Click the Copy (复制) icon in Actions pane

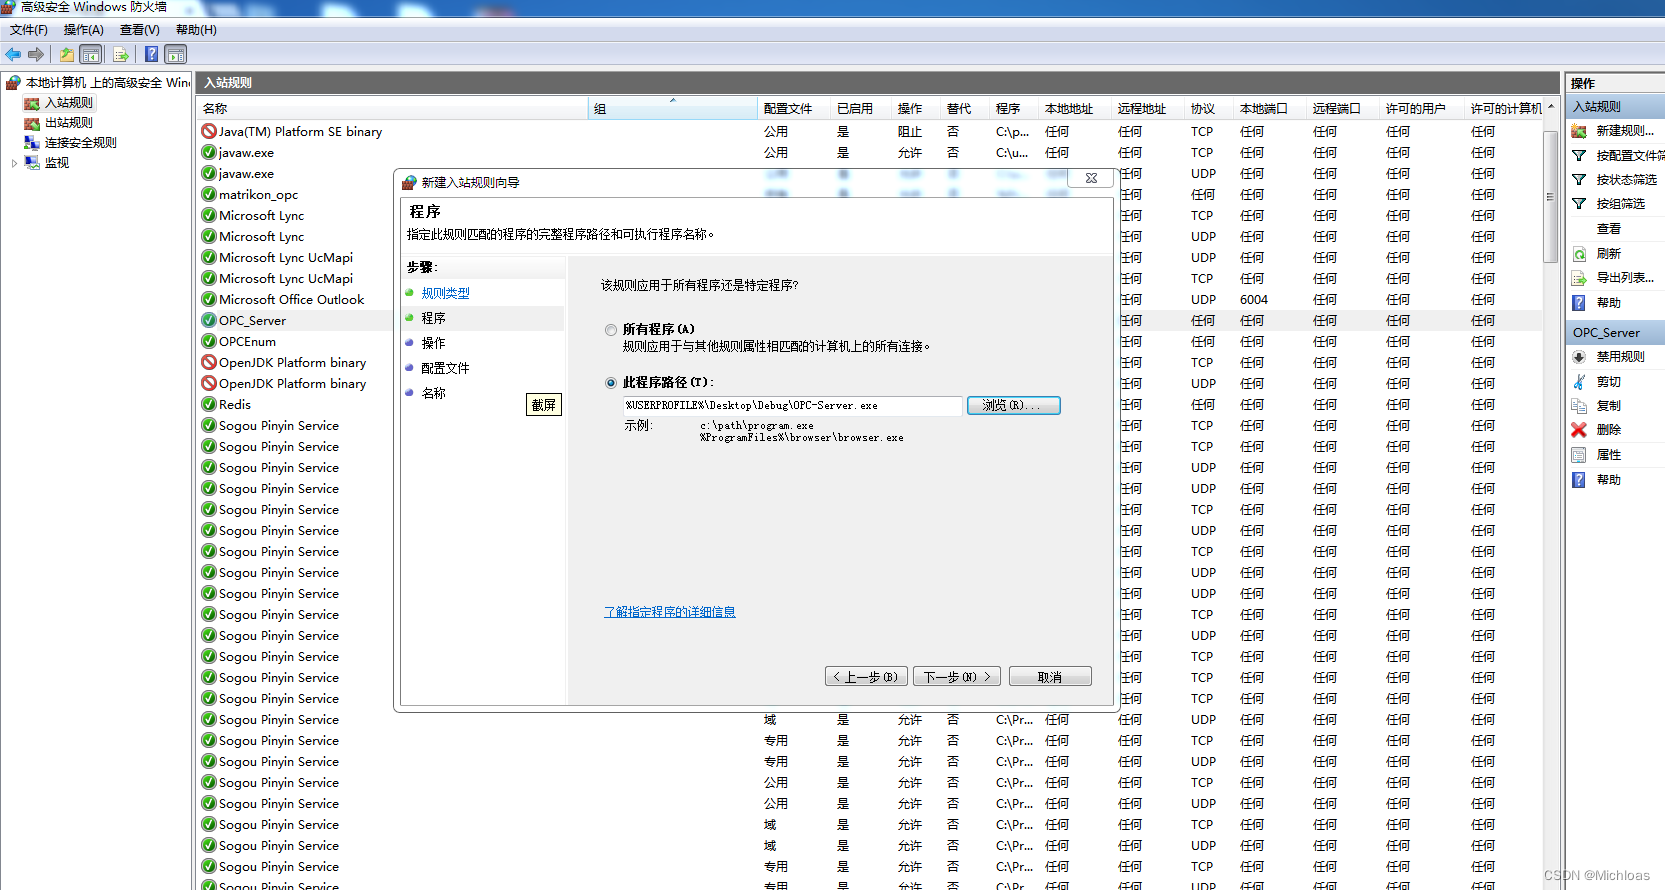click(x=1579, y=406)
